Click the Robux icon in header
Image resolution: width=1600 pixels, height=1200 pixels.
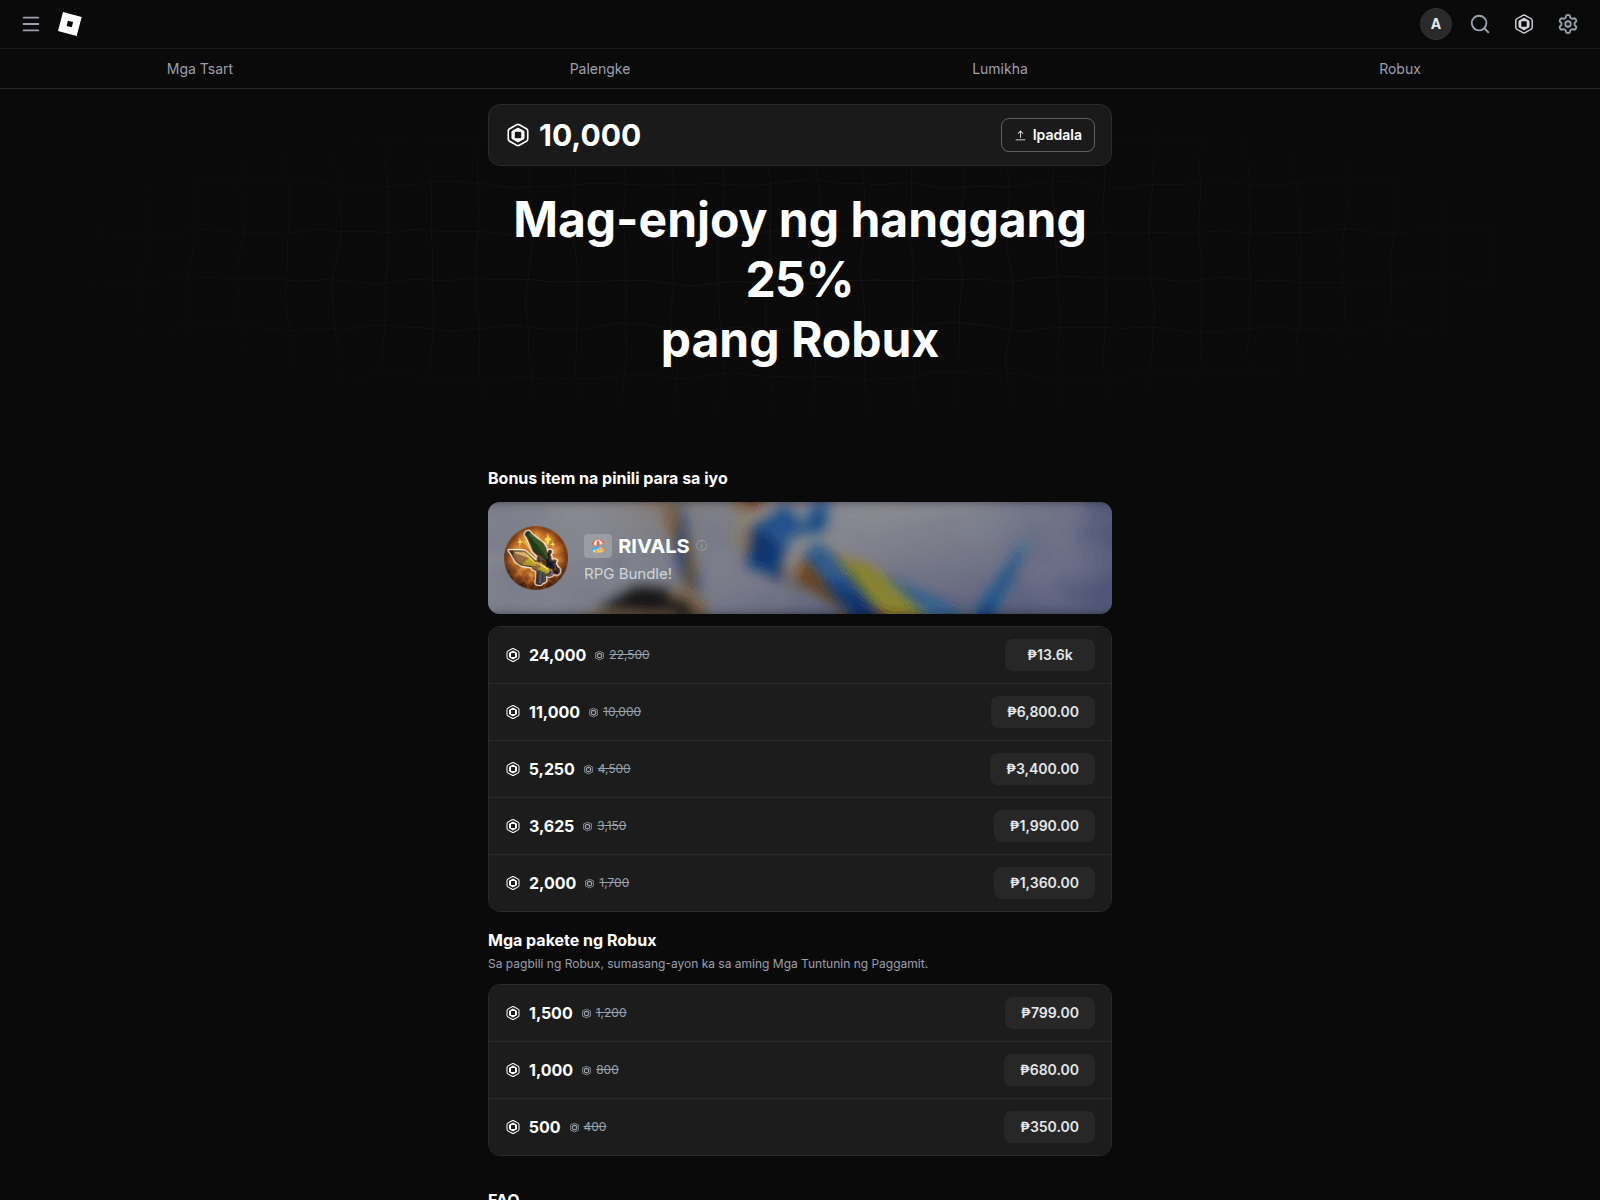[x=1524, y=24]
